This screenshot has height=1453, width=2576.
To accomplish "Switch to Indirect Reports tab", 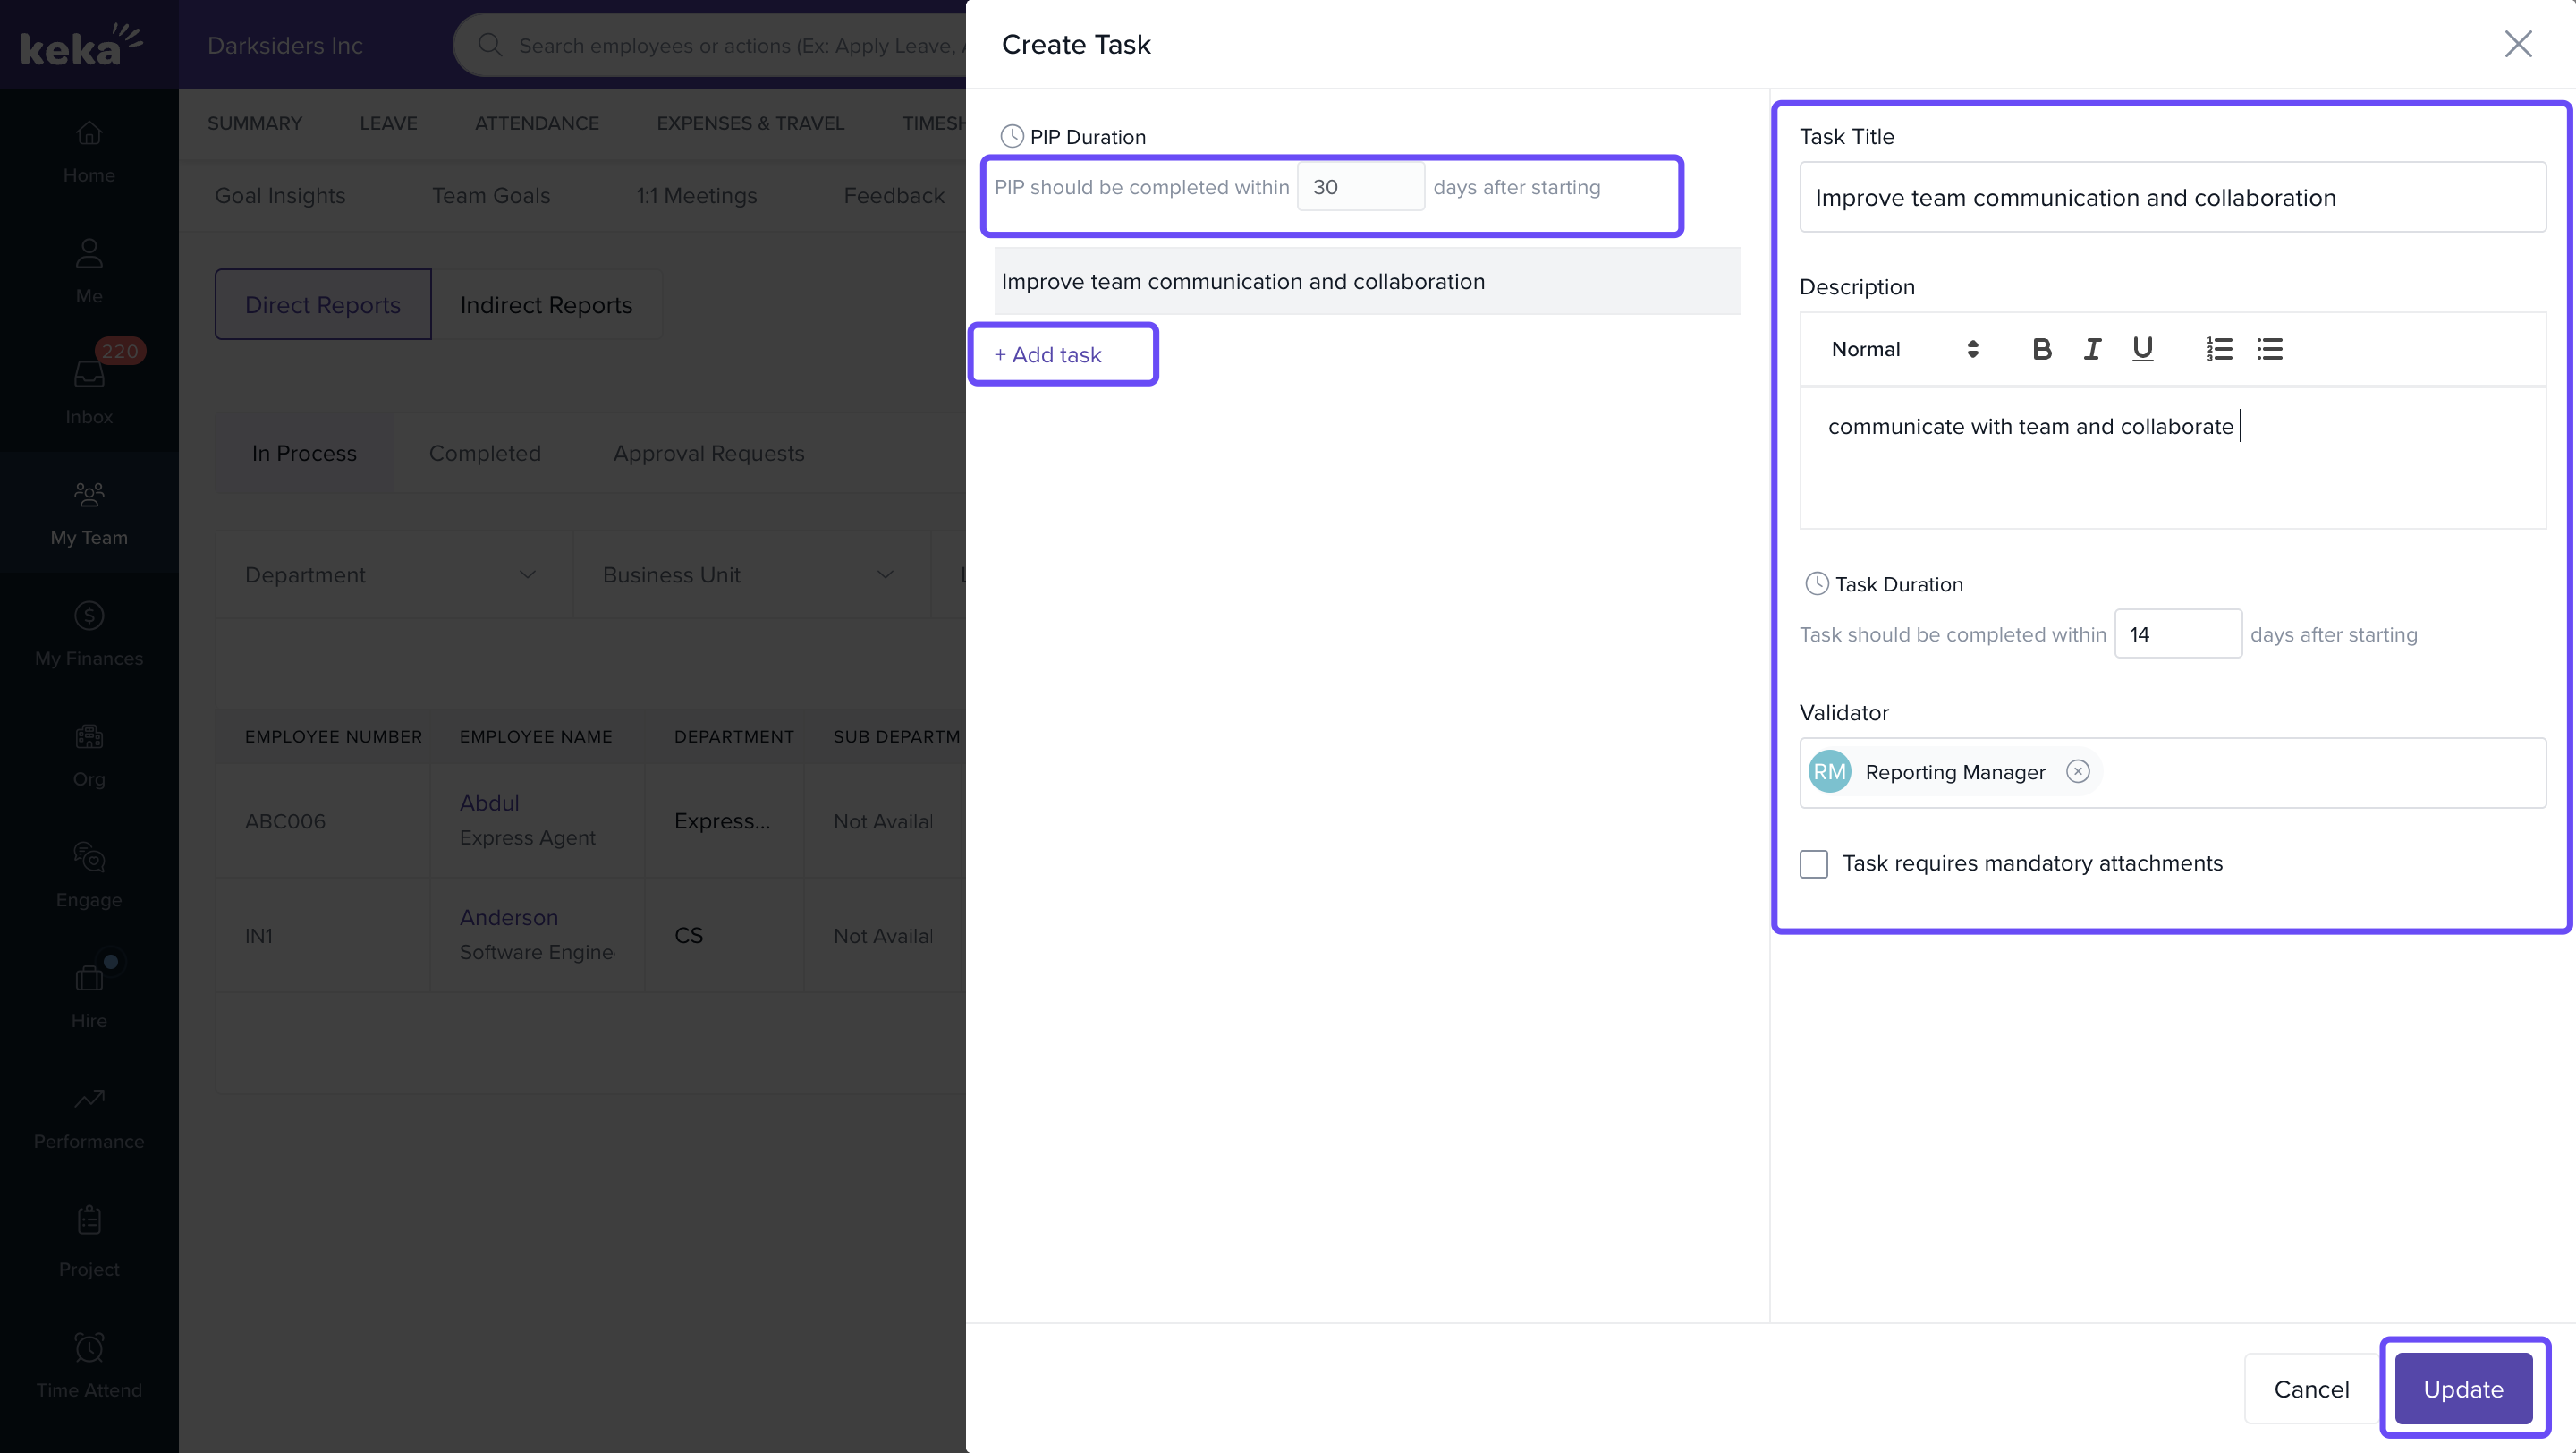I will (x=546, y=305).
